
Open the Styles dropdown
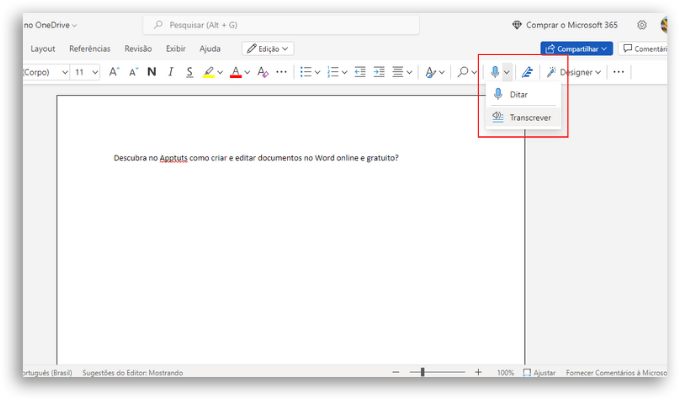click(x=434, y=72)
